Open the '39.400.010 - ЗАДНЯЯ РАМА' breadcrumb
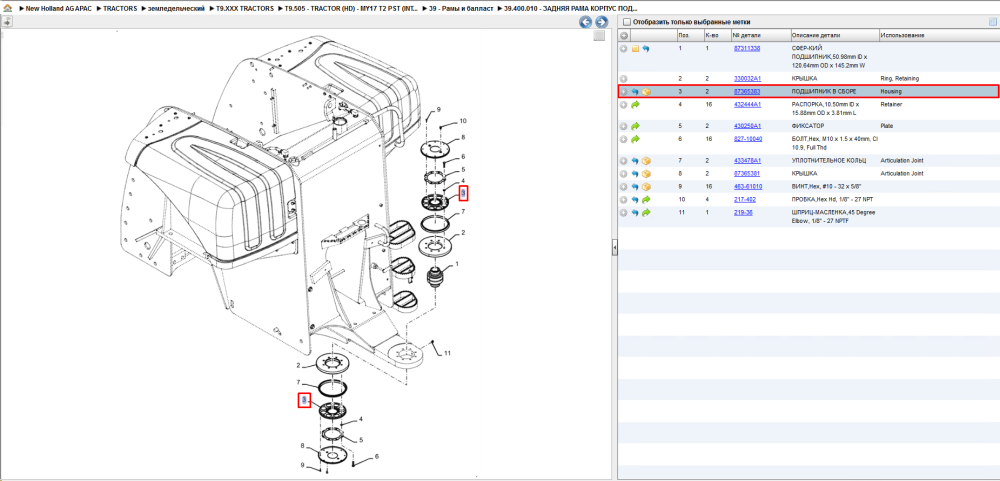 (570, 8)
